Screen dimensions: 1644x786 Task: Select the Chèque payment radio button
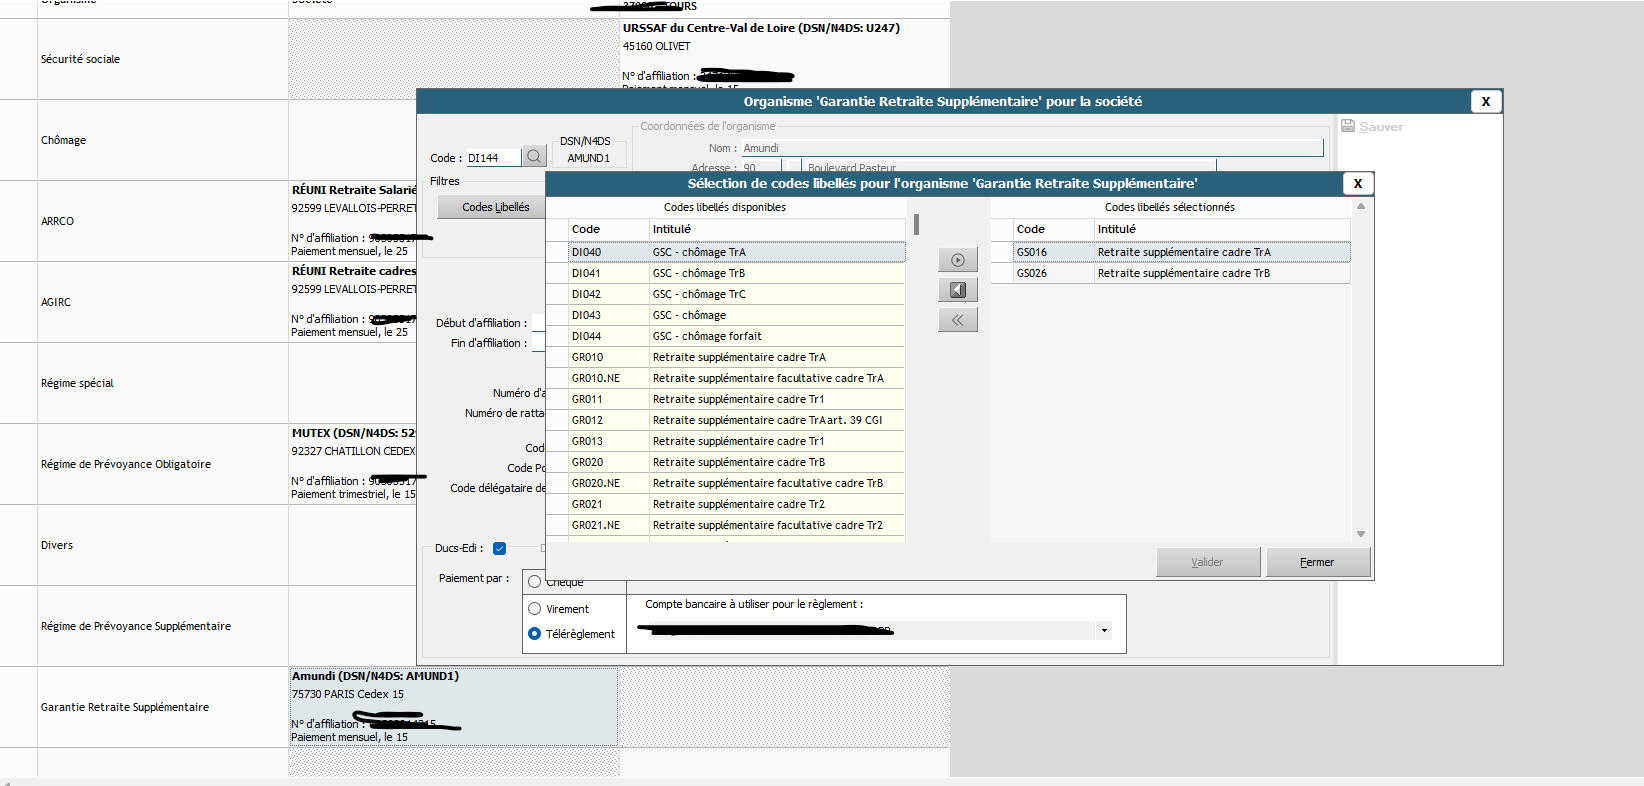(535, 581)
